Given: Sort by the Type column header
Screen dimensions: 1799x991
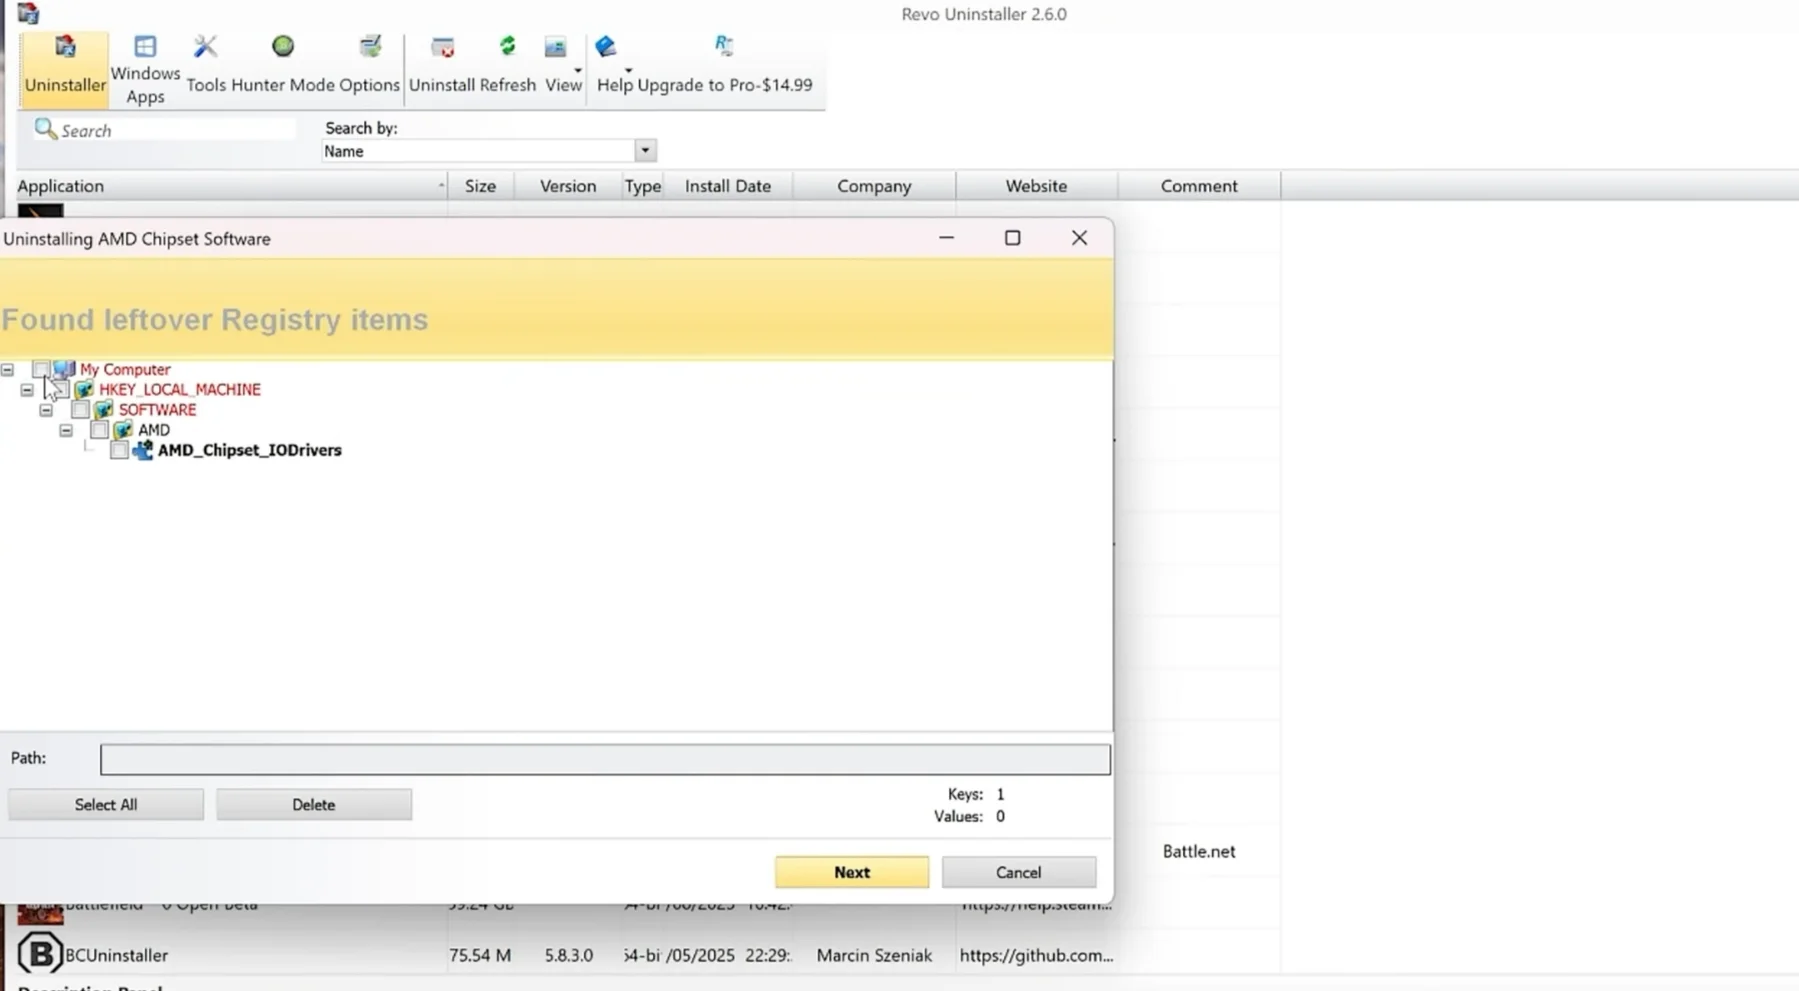Looking at the screenshot, I should 643,186.
